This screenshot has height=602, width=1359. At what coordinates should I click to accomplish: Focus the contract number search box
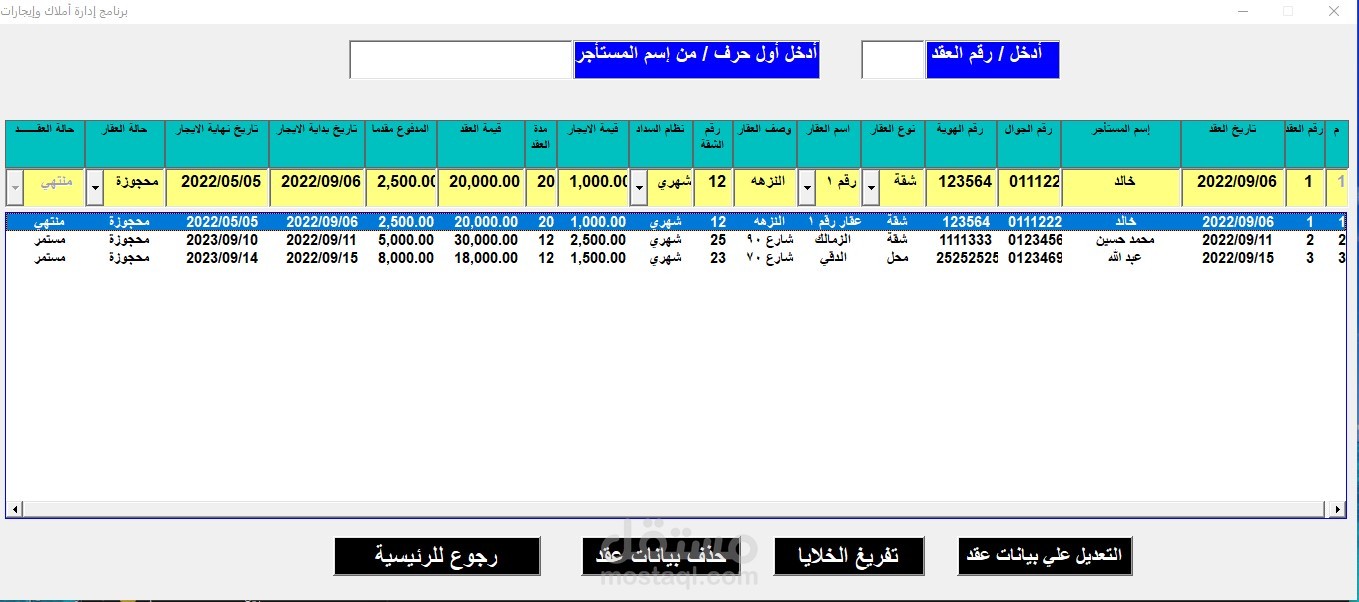click(x=893, y=60)
